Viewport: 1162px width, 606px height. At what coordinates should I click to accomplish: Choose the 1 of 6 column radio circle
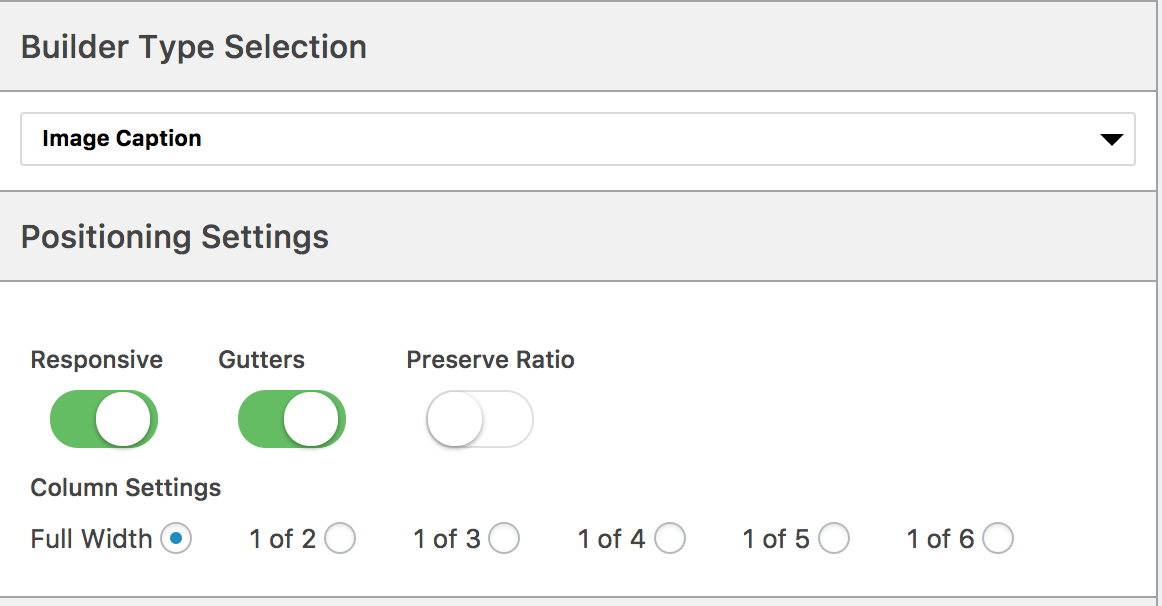point(998,539)
